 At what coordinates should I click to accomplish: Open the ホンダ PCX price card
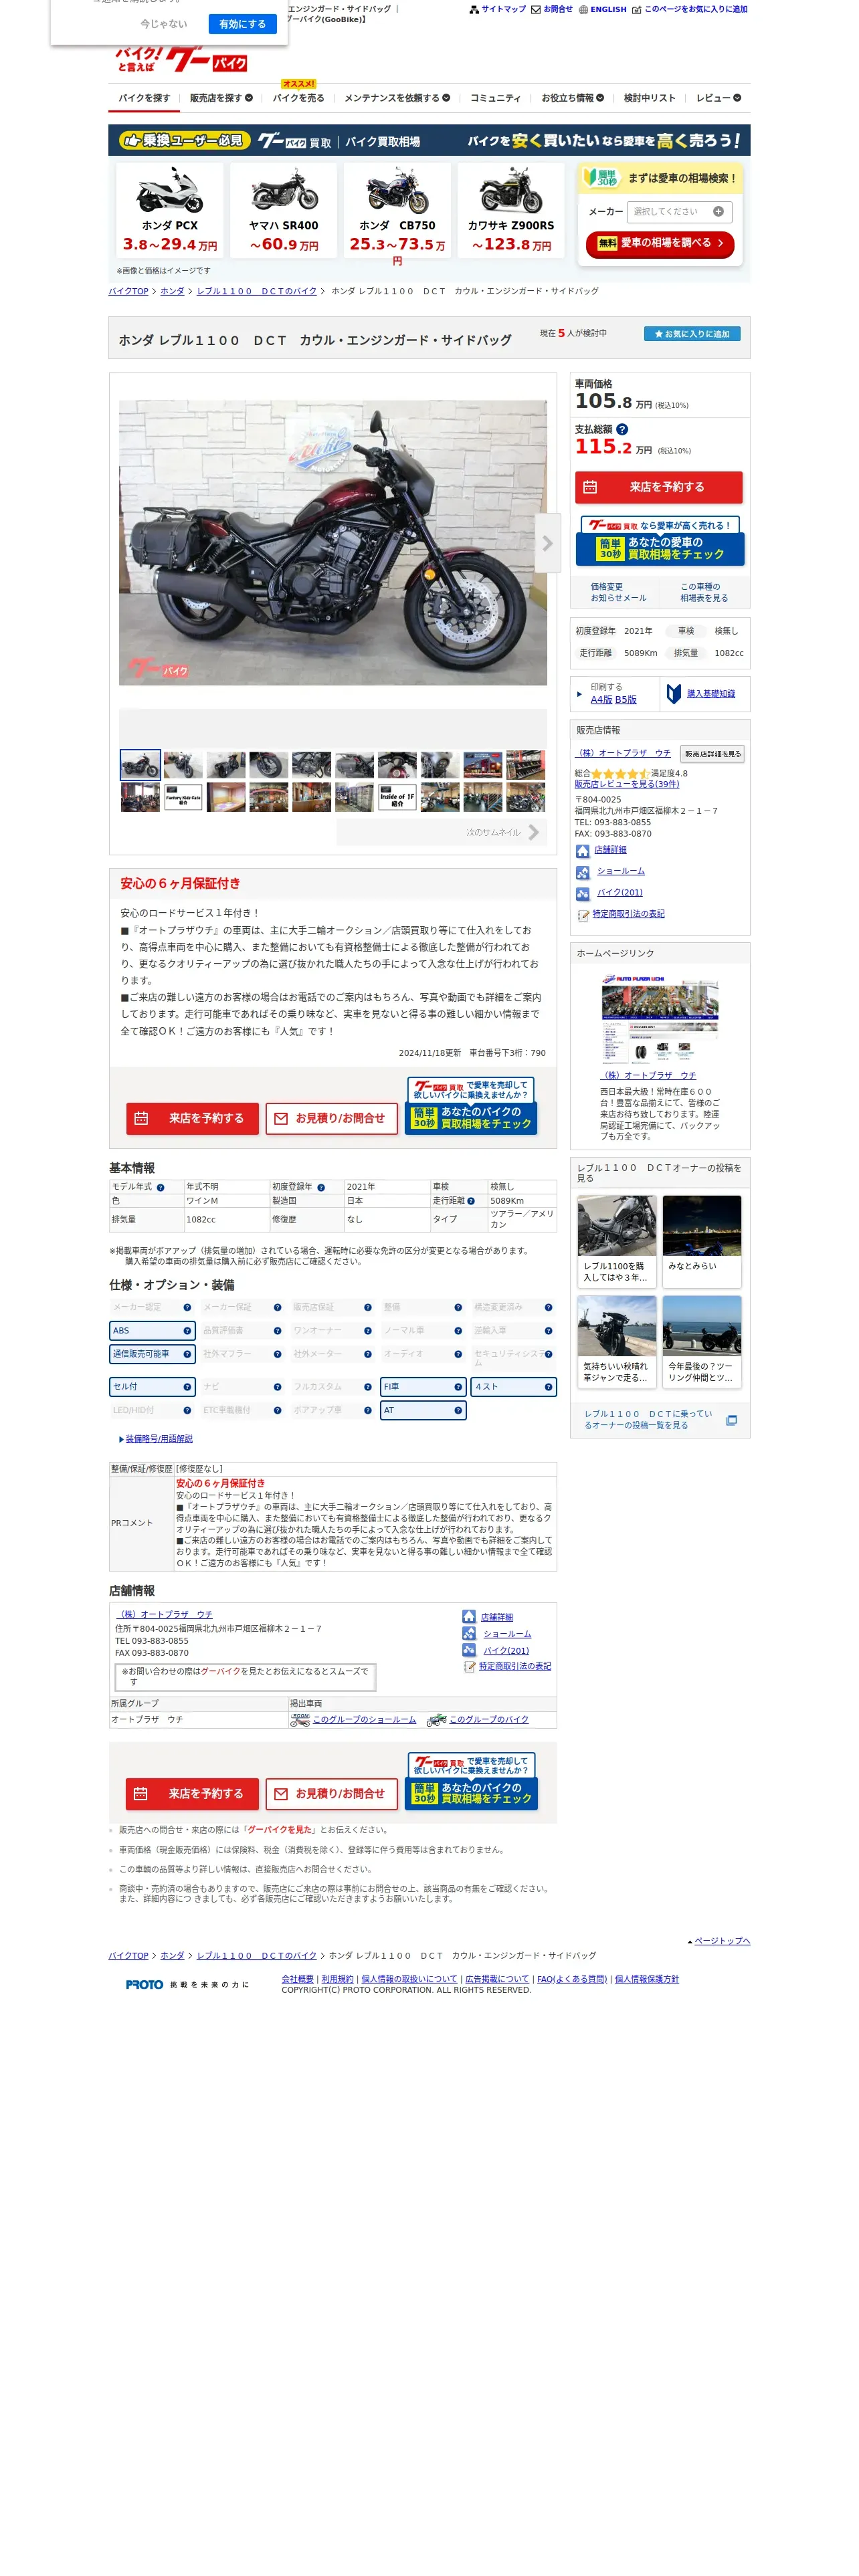[x=169, y=211]
